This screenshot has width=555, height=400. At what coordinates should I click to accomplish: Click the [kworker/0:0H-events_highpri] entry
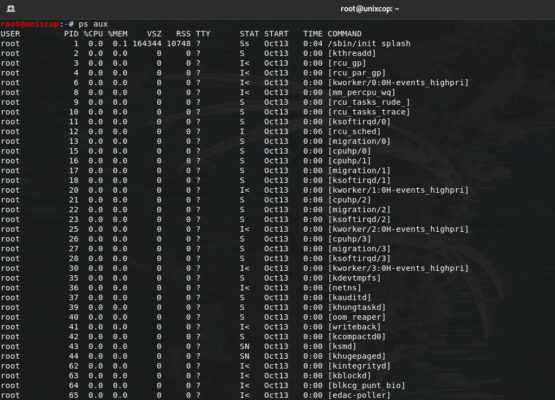[x=398, y=83]
